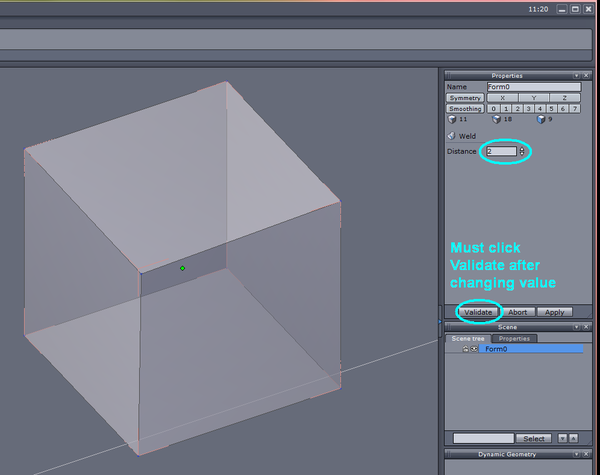The width and height of the screenshot is (600, 475).
Task: Set smoothing level to 7
Action: (575, 109)
